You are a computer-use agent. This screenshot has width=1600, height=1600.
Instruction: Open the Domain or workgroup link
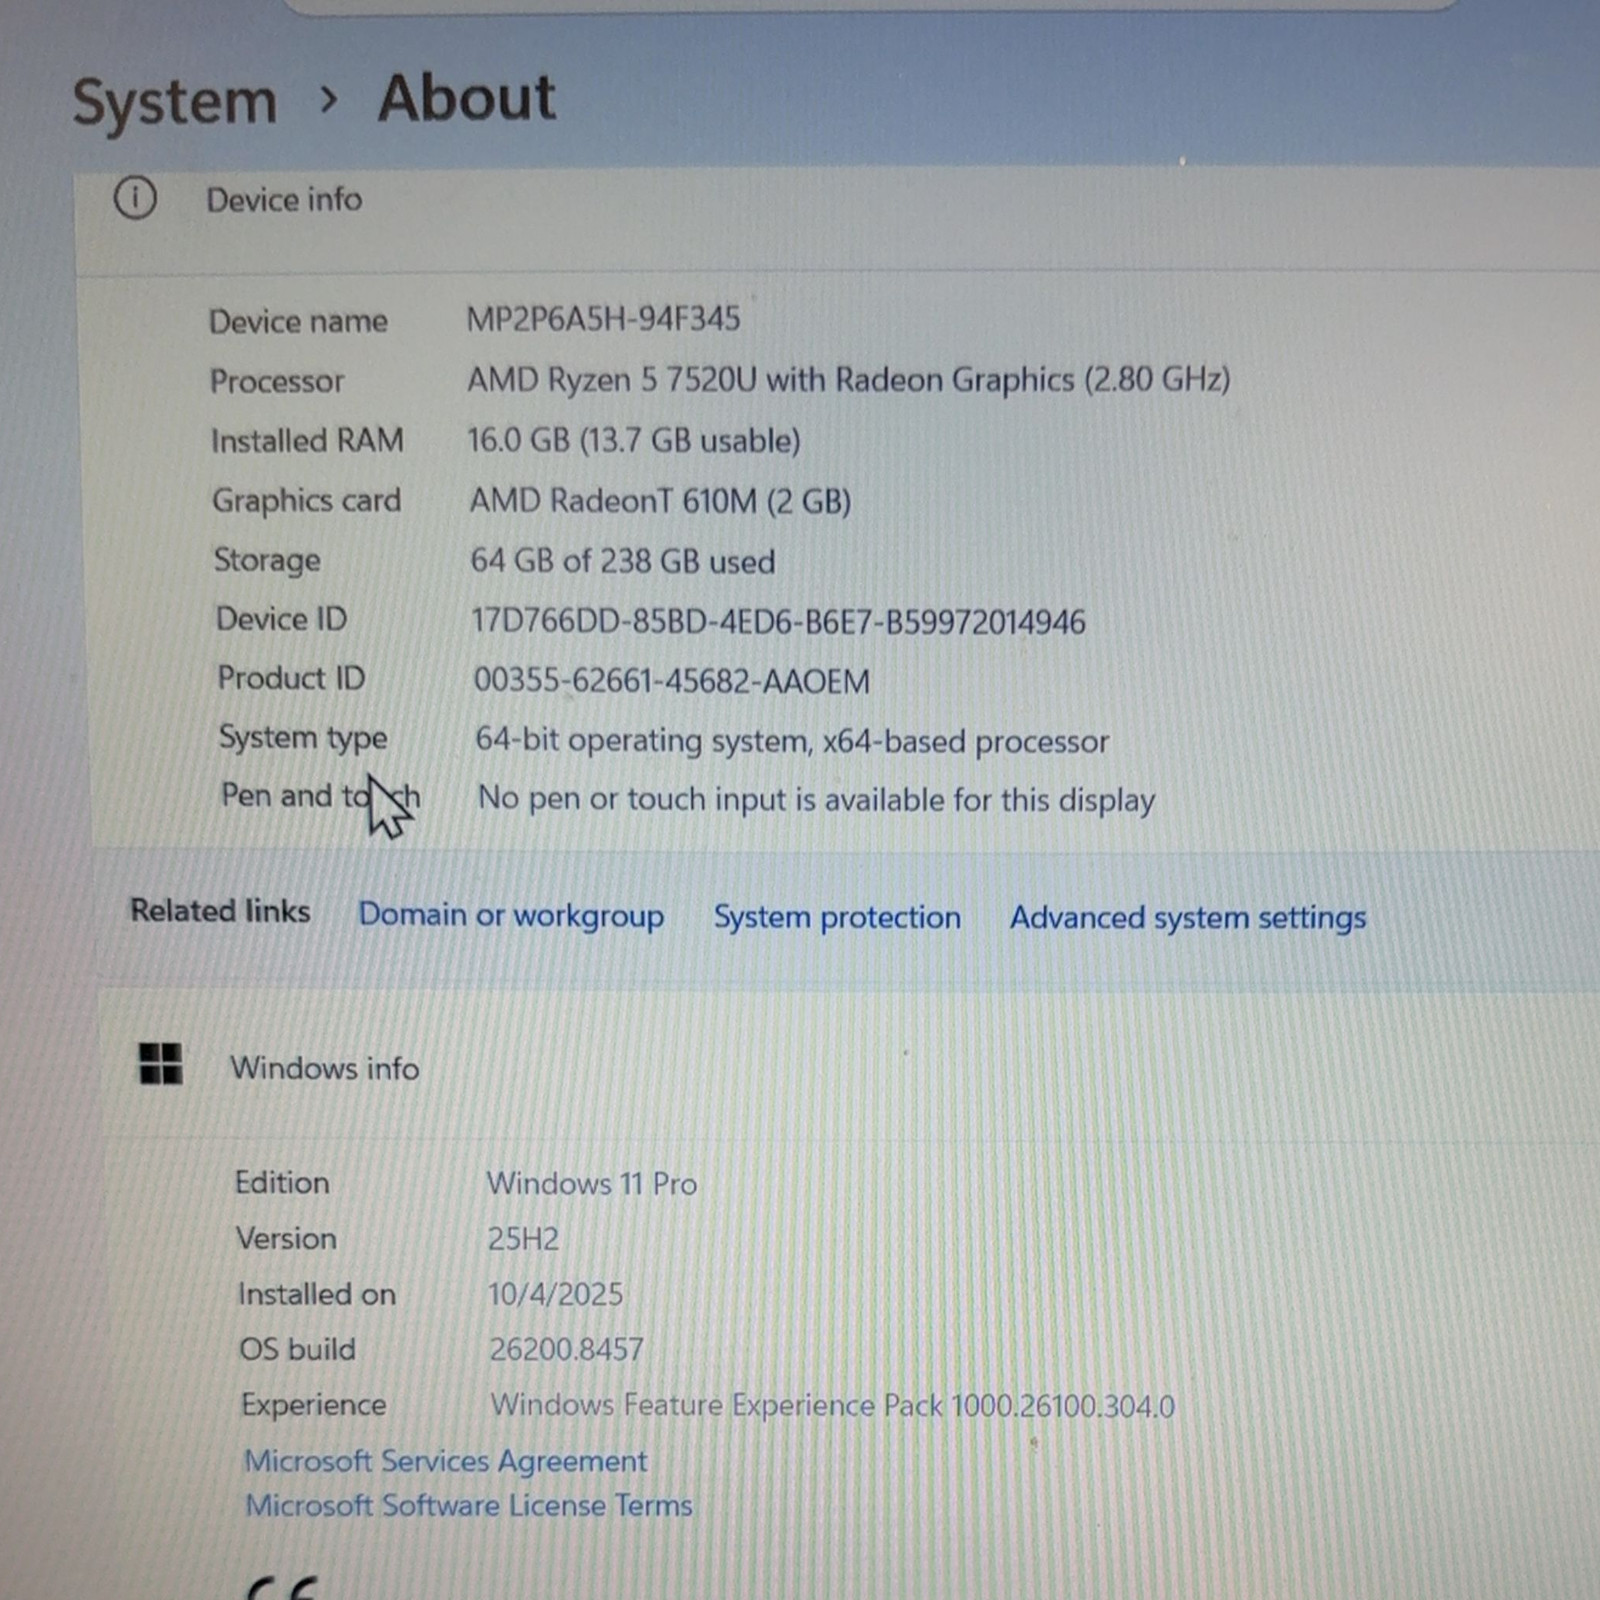(x=511, y=915)
